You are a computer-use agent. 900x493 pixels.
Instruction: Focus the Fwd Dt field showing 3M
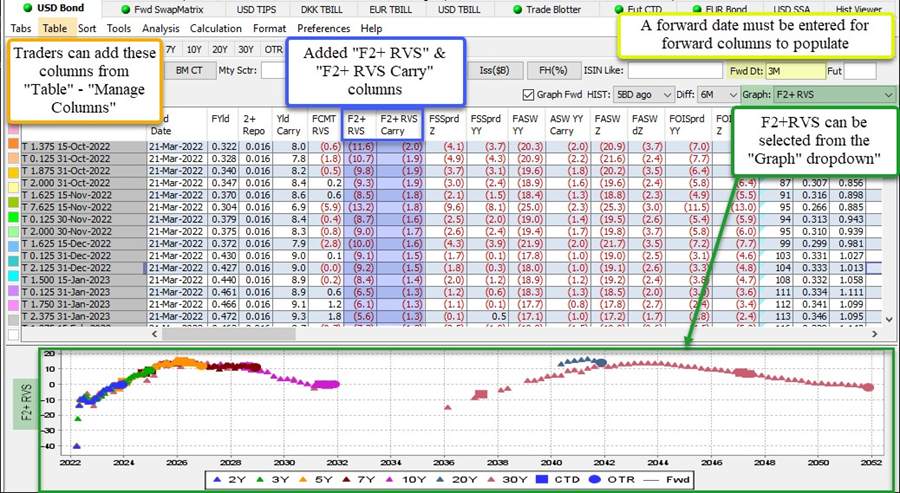(x=795, y=71)
